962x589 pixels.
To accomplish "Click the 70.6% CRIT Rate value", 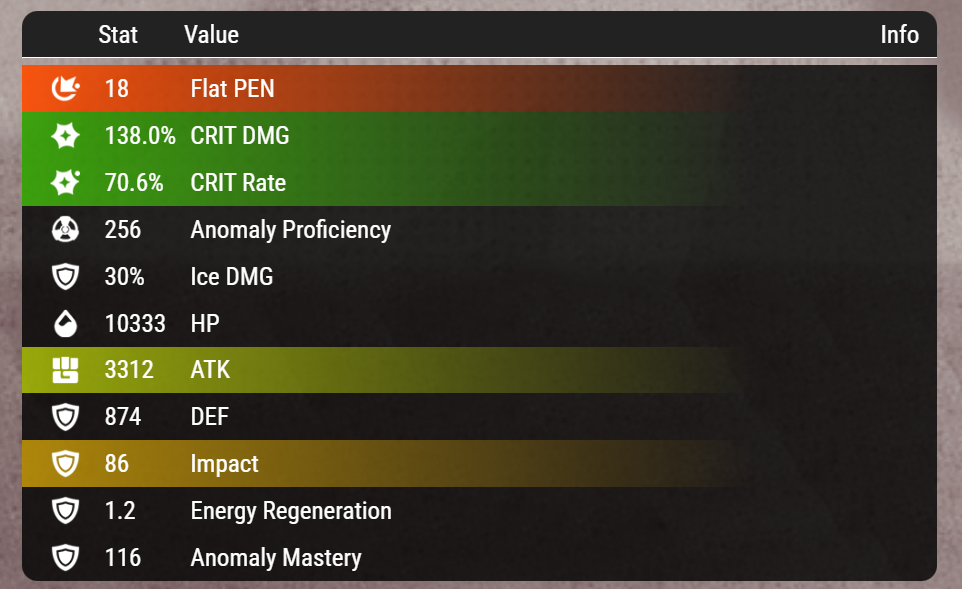I will click(x=134, y=182).
